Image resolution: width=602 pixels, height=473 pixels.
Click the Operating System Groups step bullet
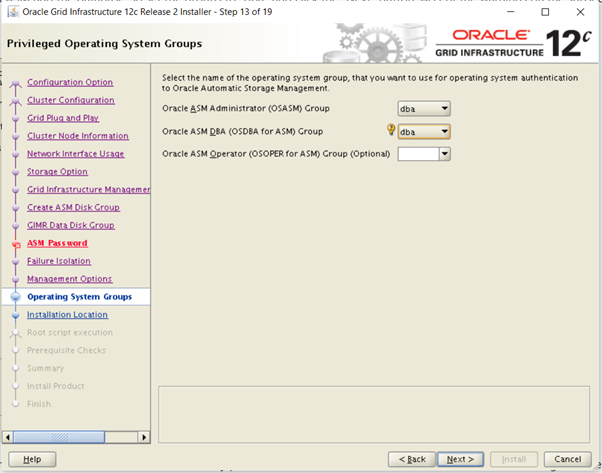point(15,297)
